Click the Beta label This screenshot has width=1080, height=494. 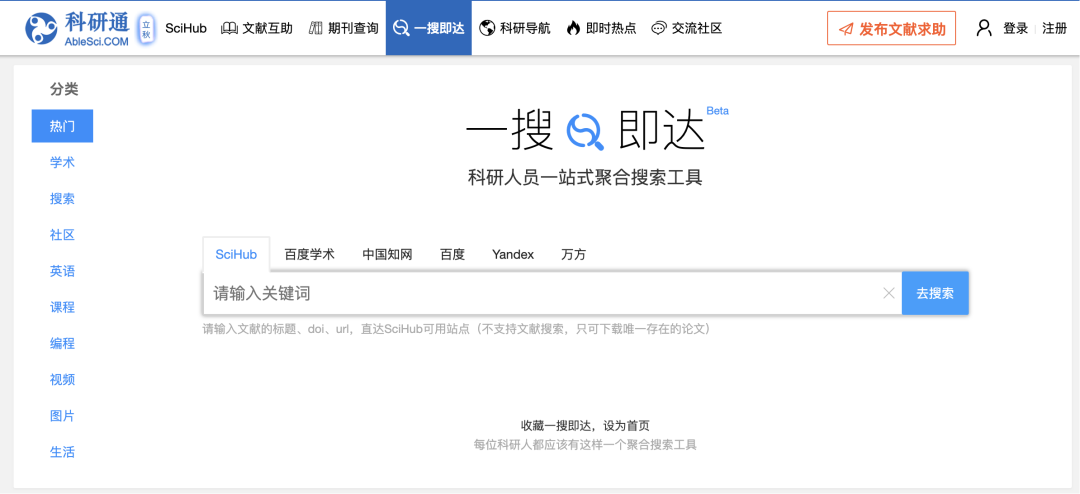[718, 110]
